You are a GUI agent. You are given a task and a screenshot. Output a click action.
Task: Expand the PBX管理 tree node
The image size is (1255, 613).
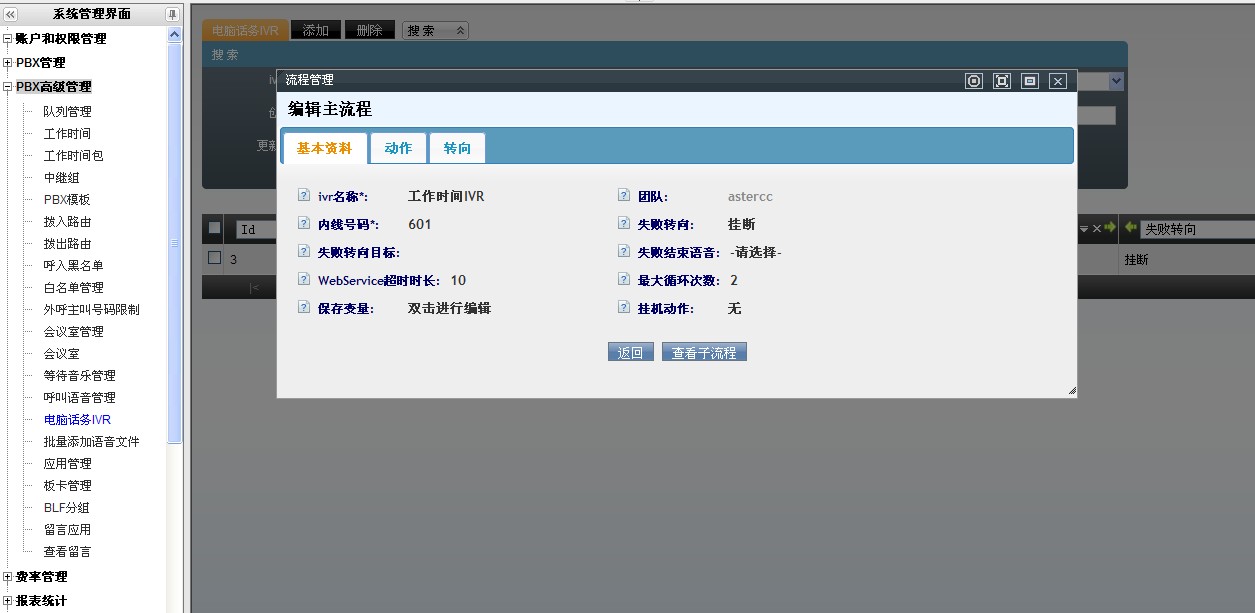tap(8, 63)
